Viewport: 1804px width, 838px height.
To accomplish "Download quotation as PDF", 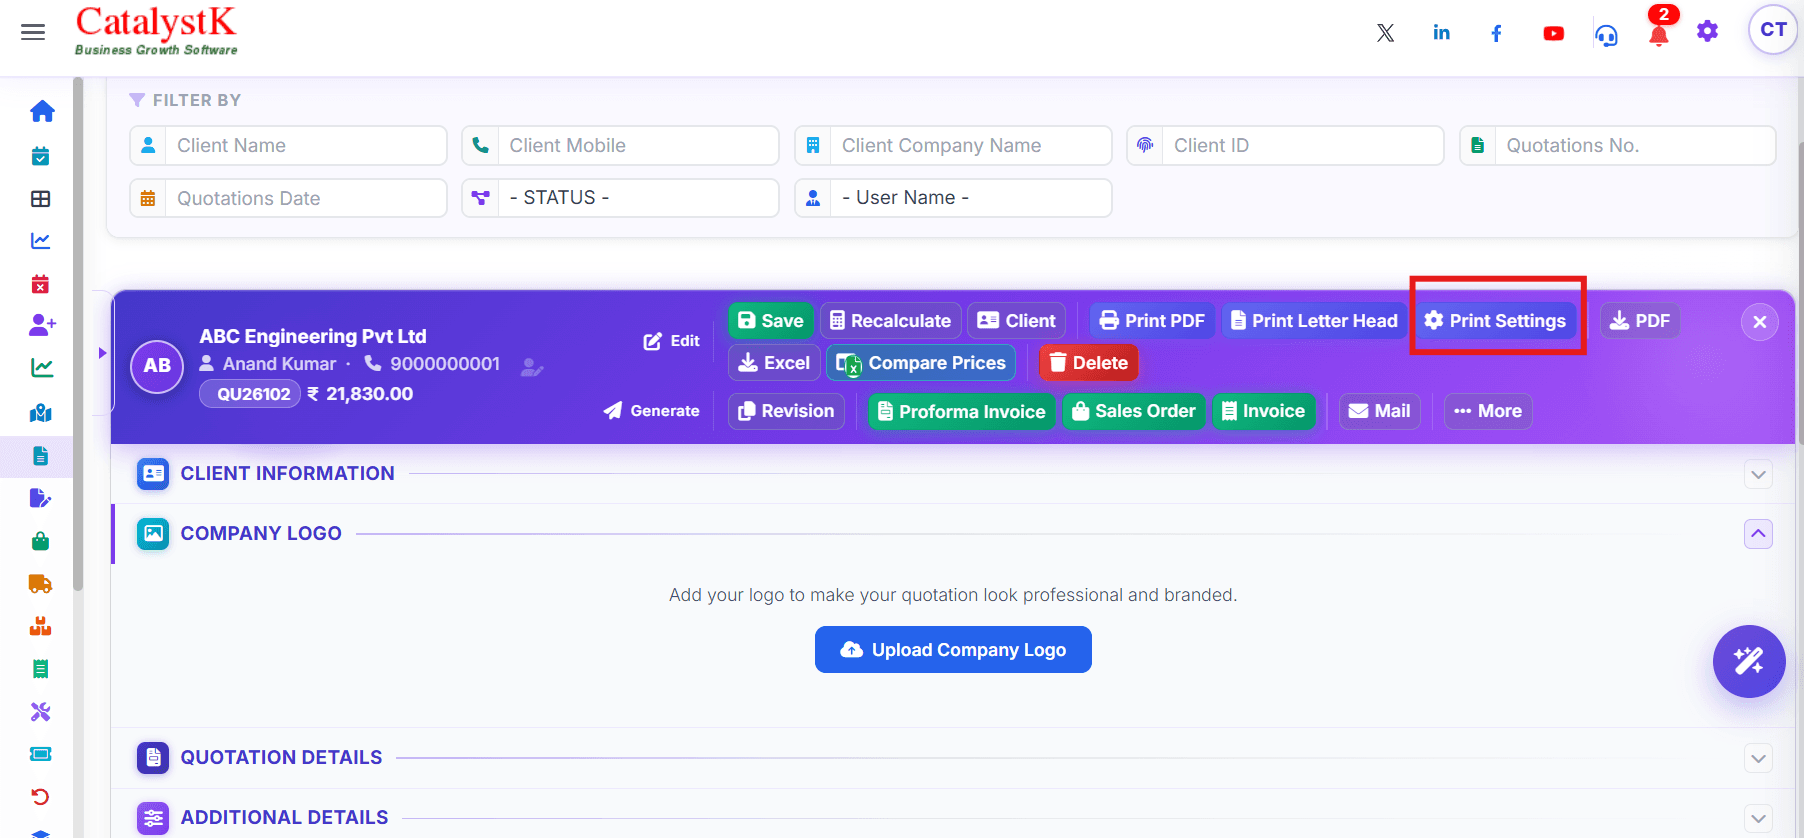I will tap(1640, 321).
